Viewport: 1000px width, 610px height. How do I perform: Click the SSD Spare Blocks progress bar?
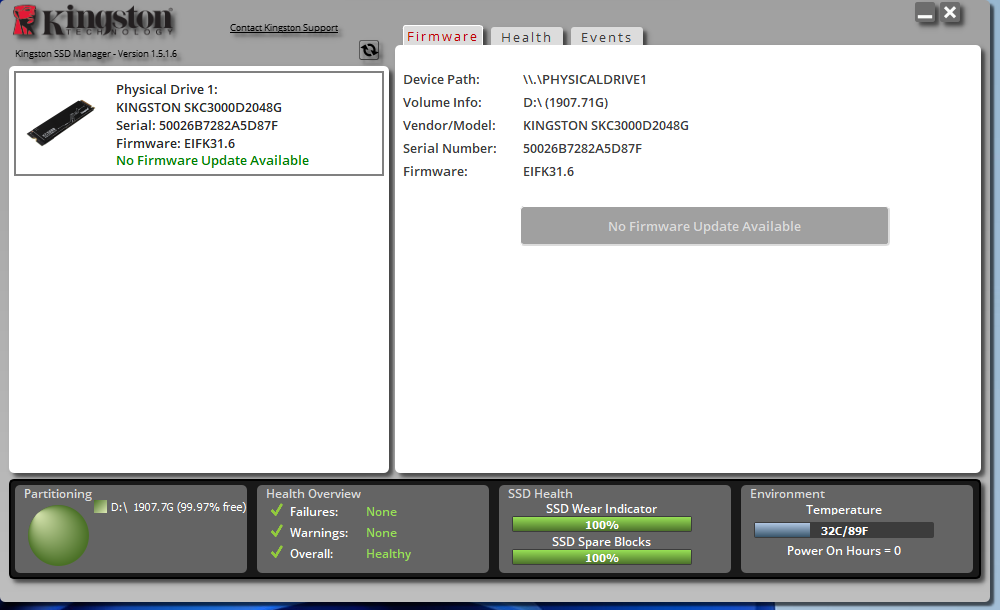tap(601, 557)
